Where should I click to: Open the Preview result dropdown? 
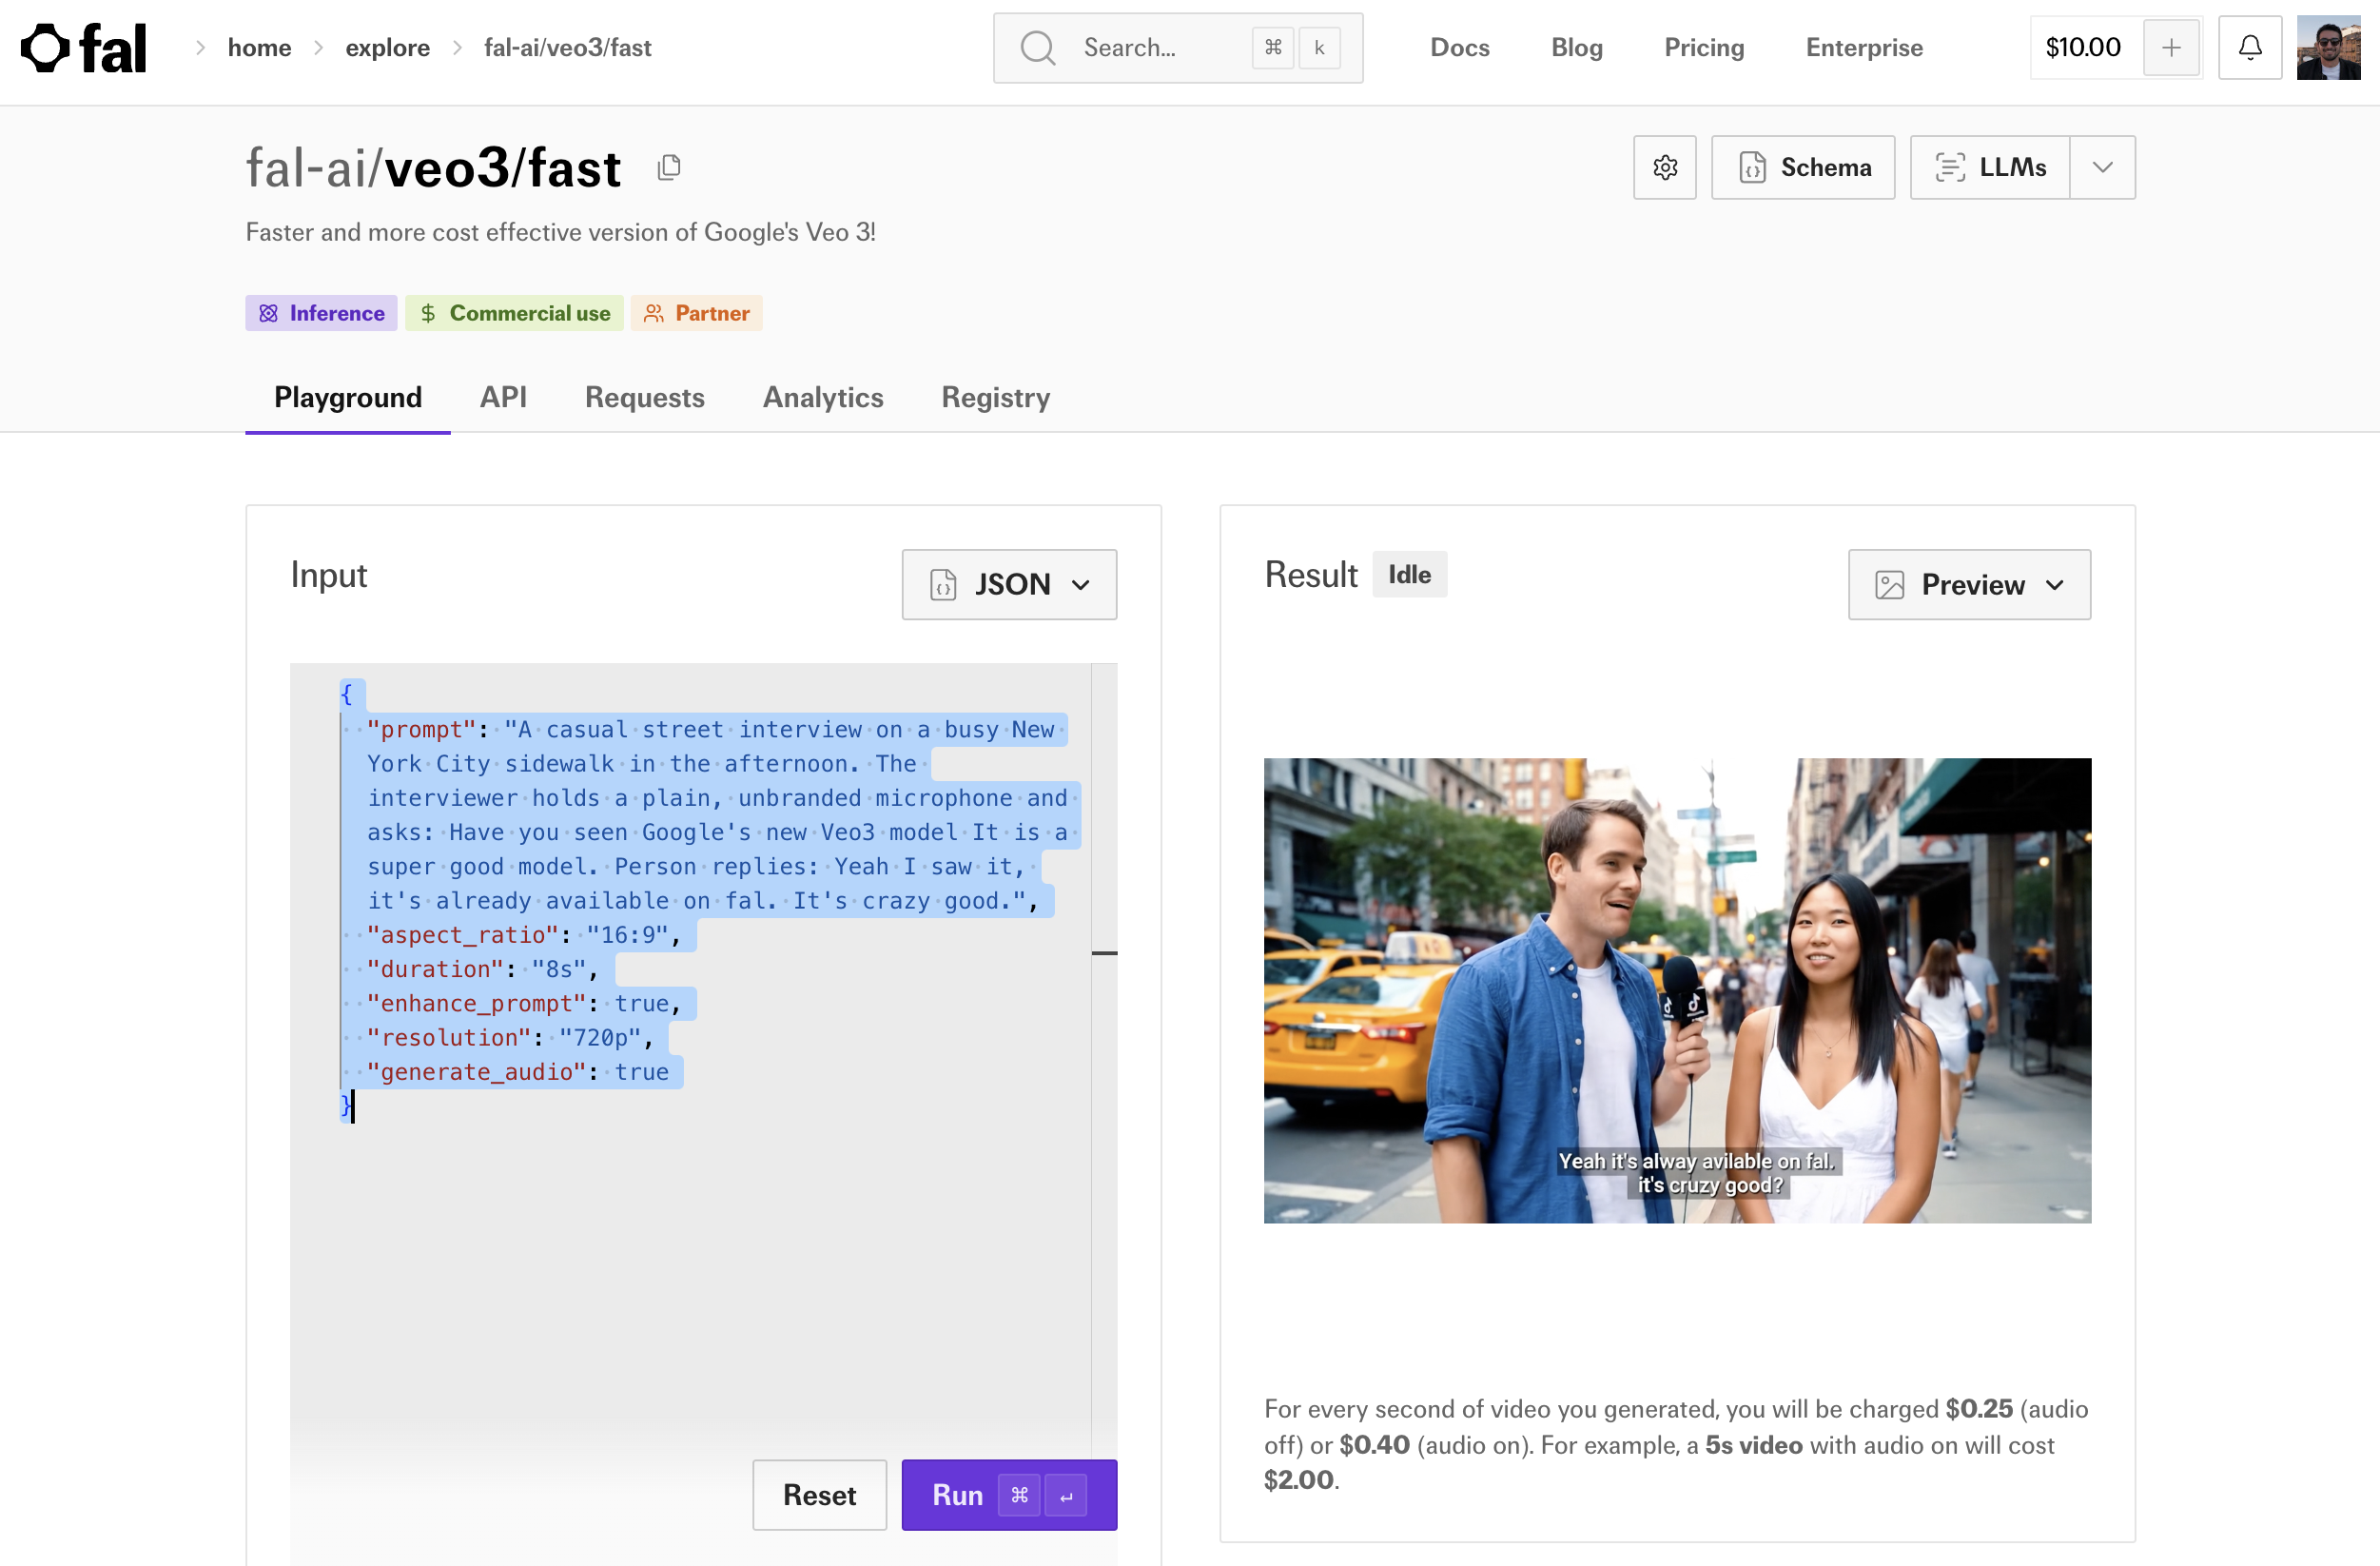1968,584
